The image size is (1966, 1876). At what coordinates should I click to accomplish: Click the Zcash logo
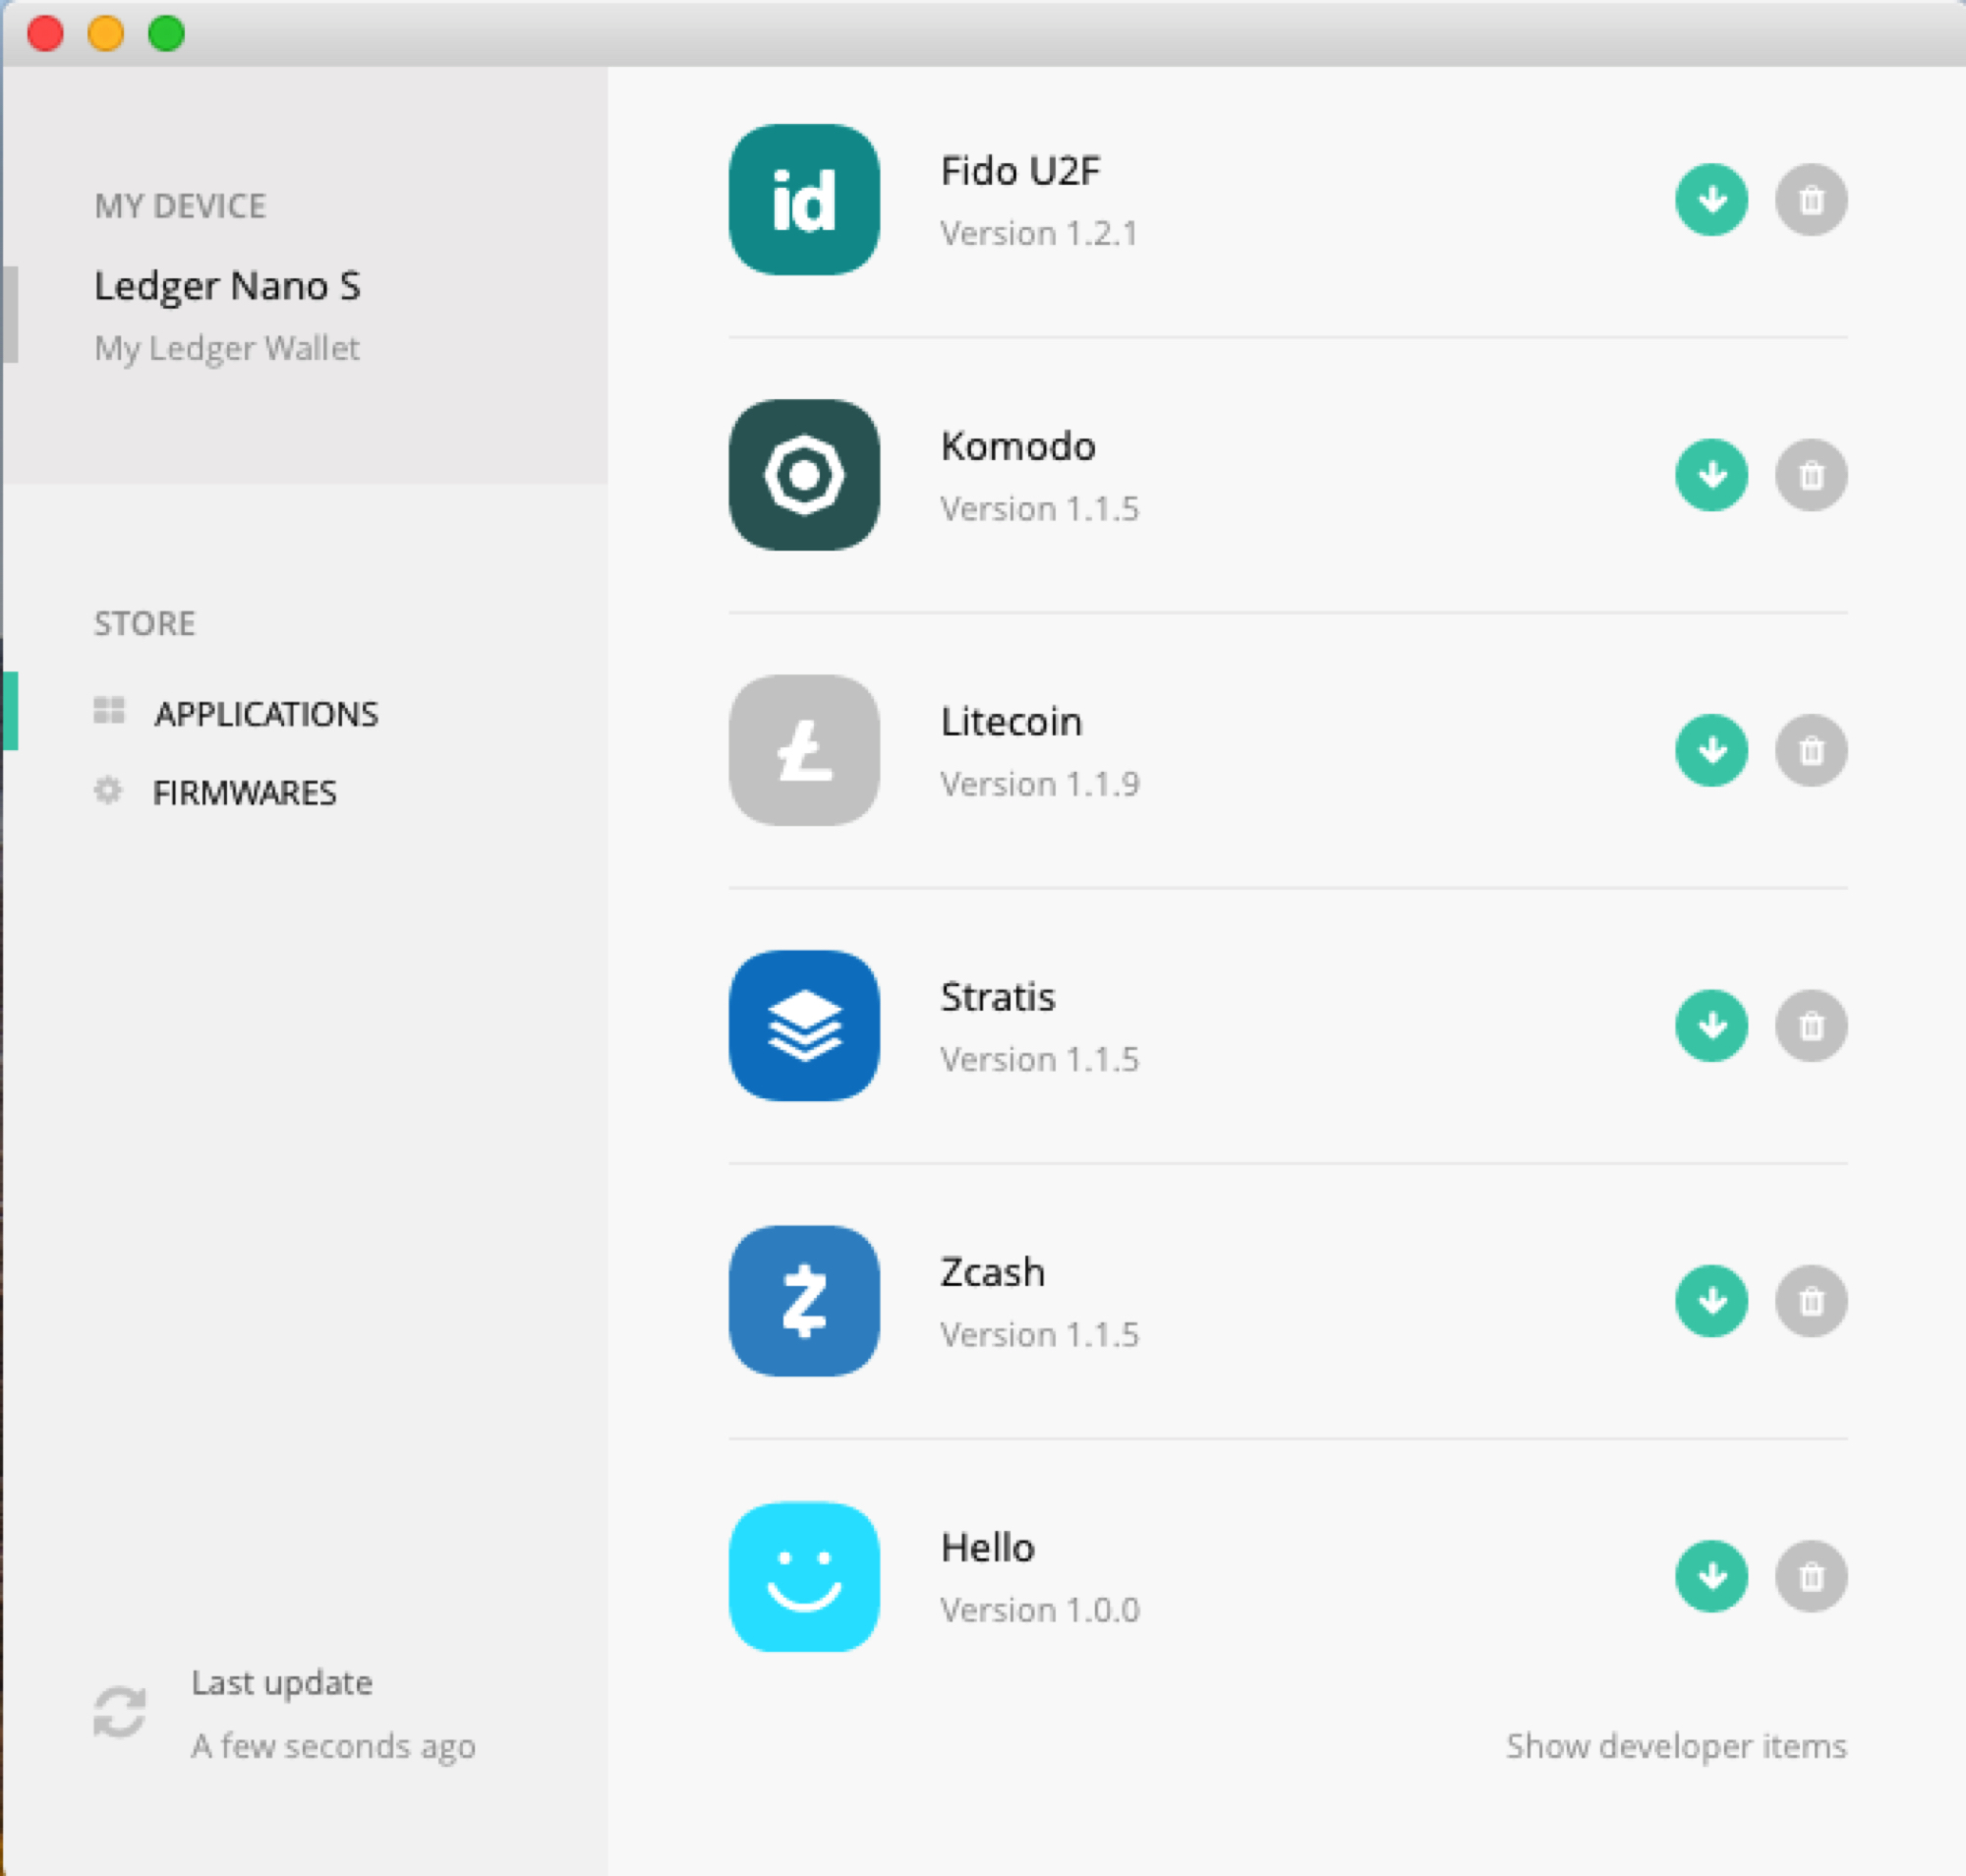(804, 1301)
